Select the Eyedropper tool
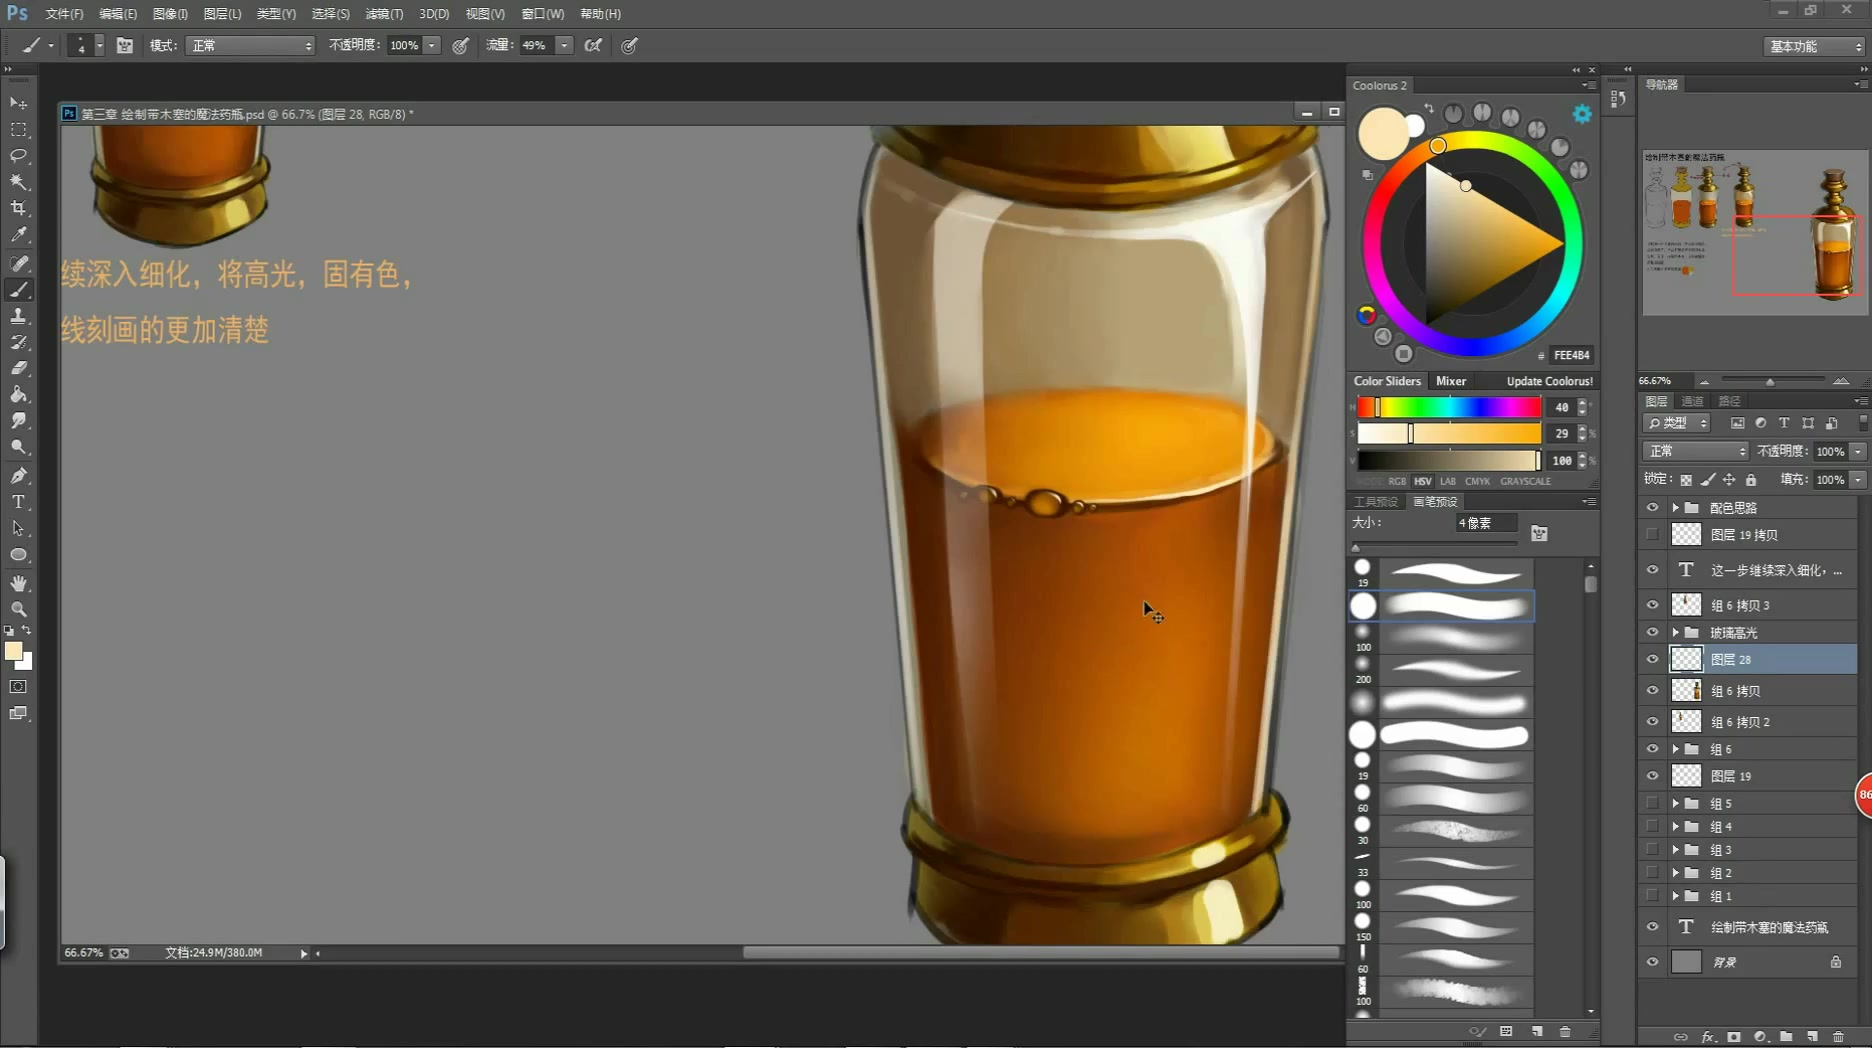The height and width of the screenshot is (1048, 1872). click(x=18, y=235)
